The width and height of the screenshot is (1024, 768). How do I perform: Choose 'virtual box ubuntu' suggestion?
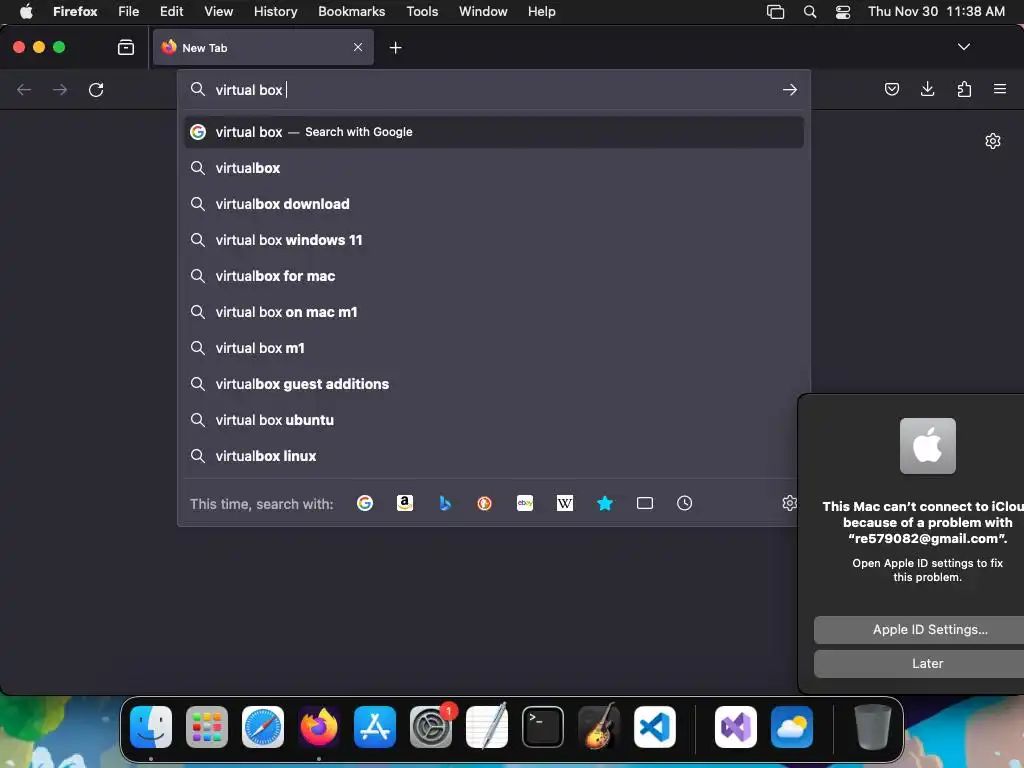[x=494, y=420]
